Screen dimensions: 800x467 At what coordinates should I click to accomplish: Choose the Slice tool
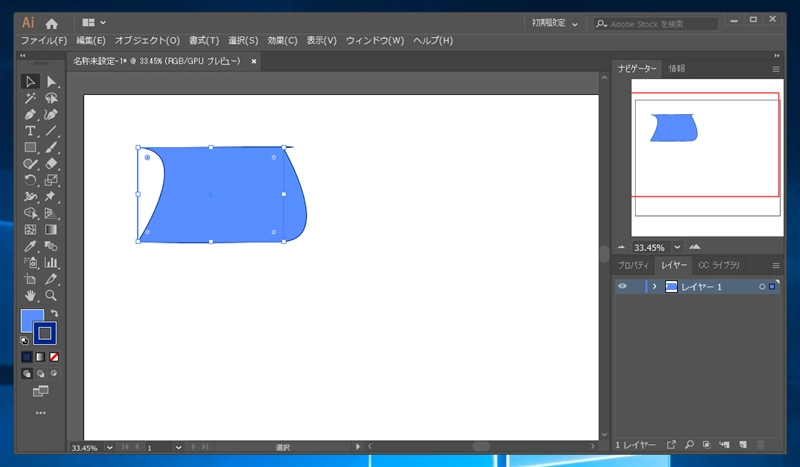pyautogui.click(x=51, y=279)
